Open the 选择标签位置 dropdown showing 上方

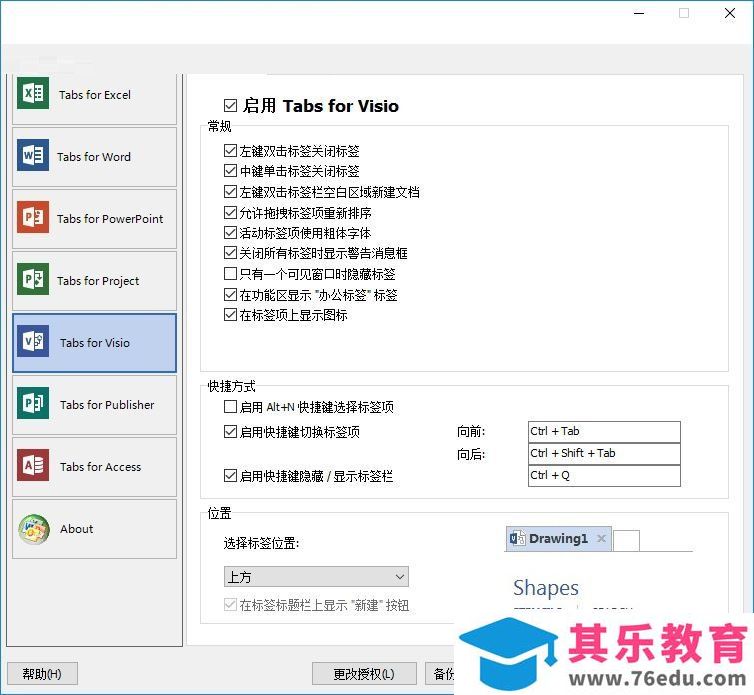[x=316, y=577]
